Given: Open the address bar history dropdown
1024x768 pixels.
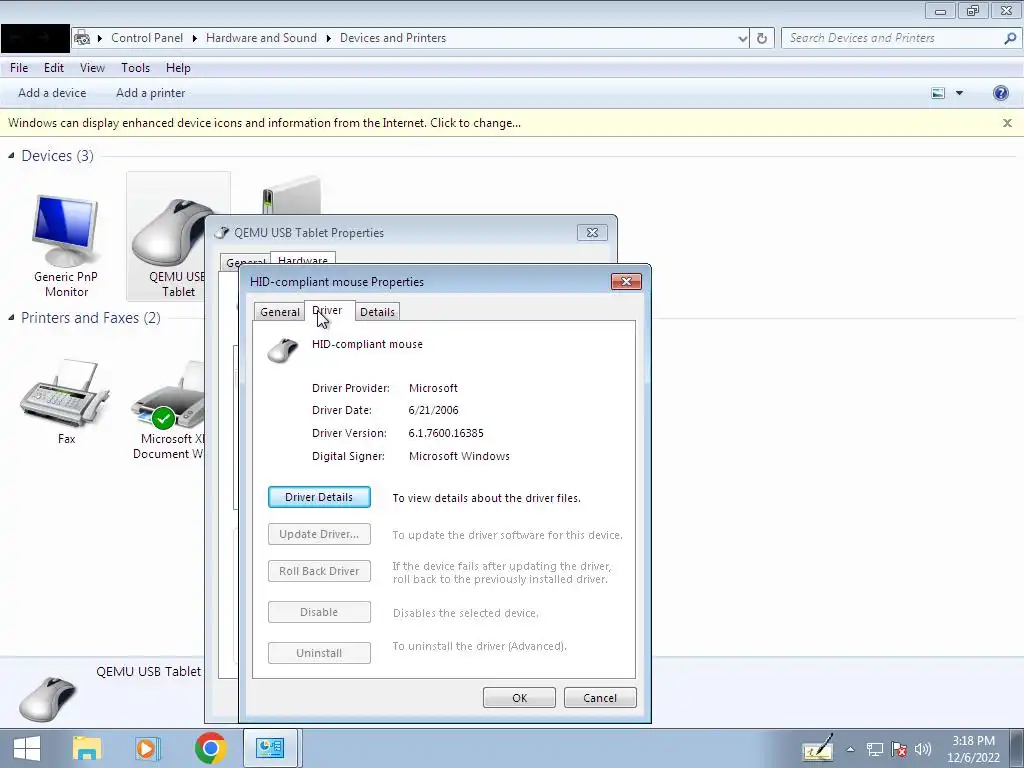Looking at the screenshot, I should (743, 39).
